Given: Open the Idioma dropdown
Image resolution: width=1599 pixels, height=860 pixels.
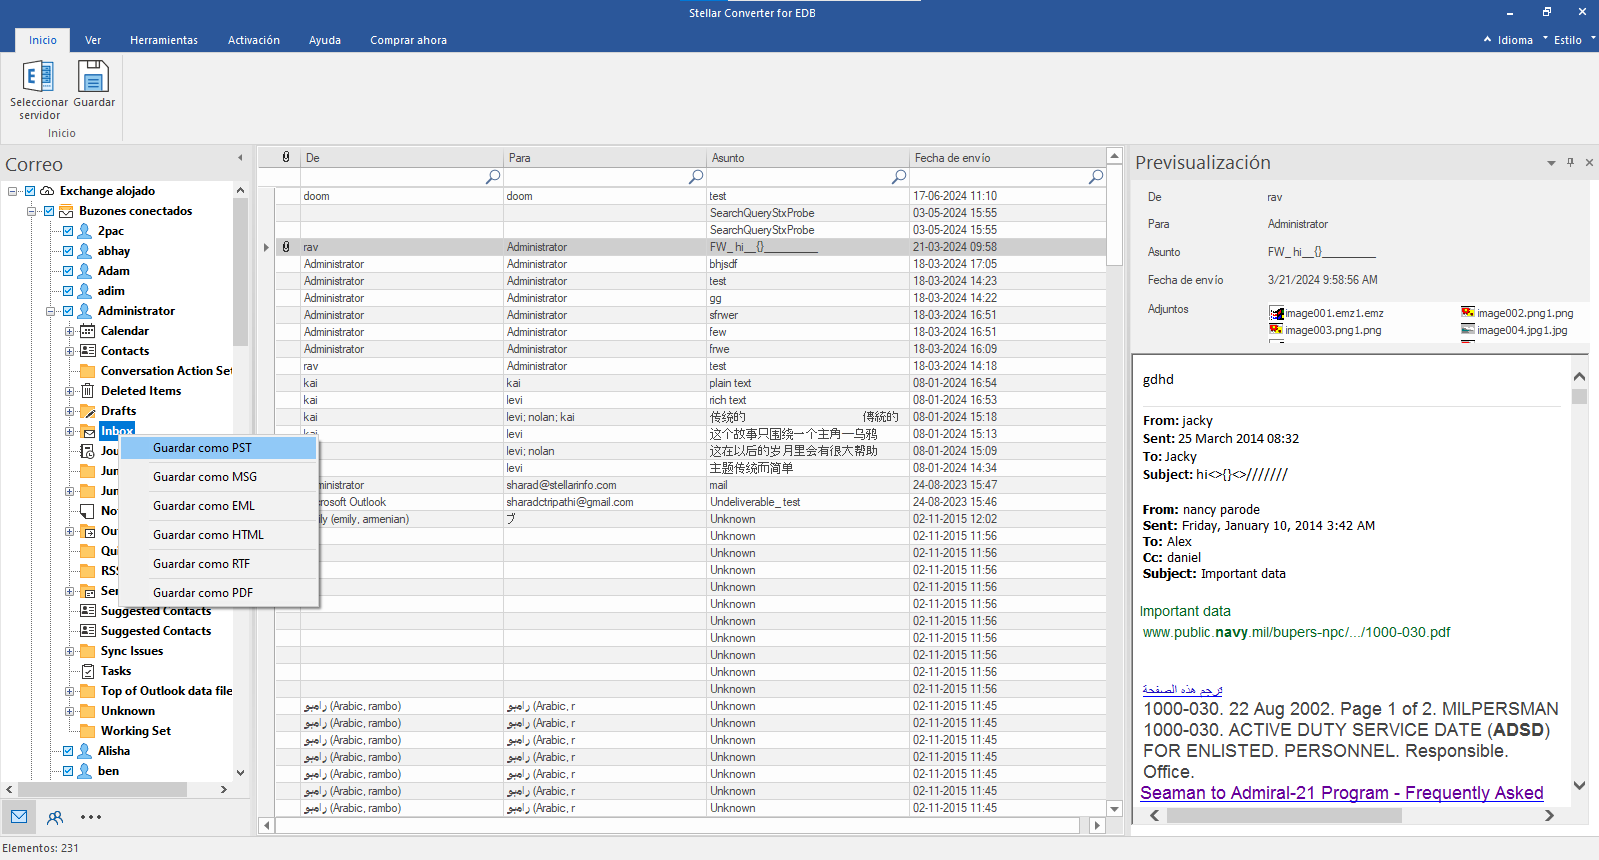Looking at the screenshot, I should pos(1515,40).
